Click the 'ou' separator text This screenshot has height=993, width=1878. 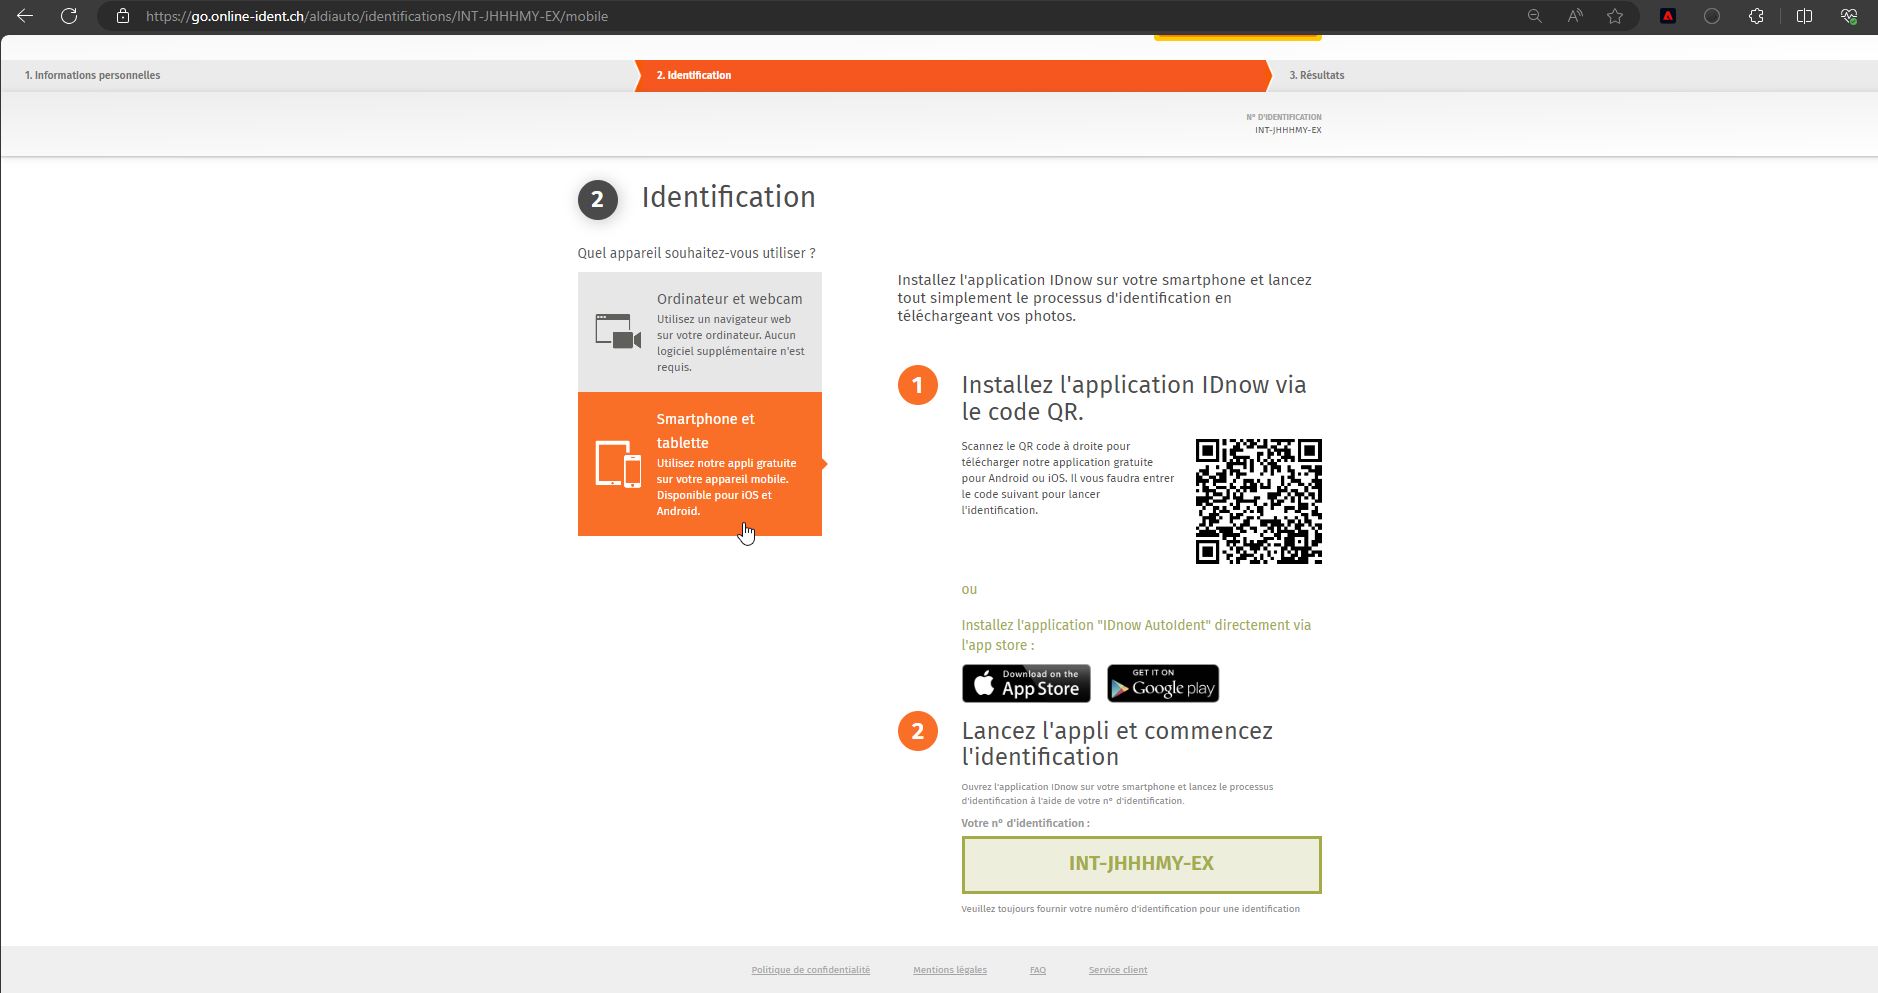pyautogui.click(x=969, y=589)
